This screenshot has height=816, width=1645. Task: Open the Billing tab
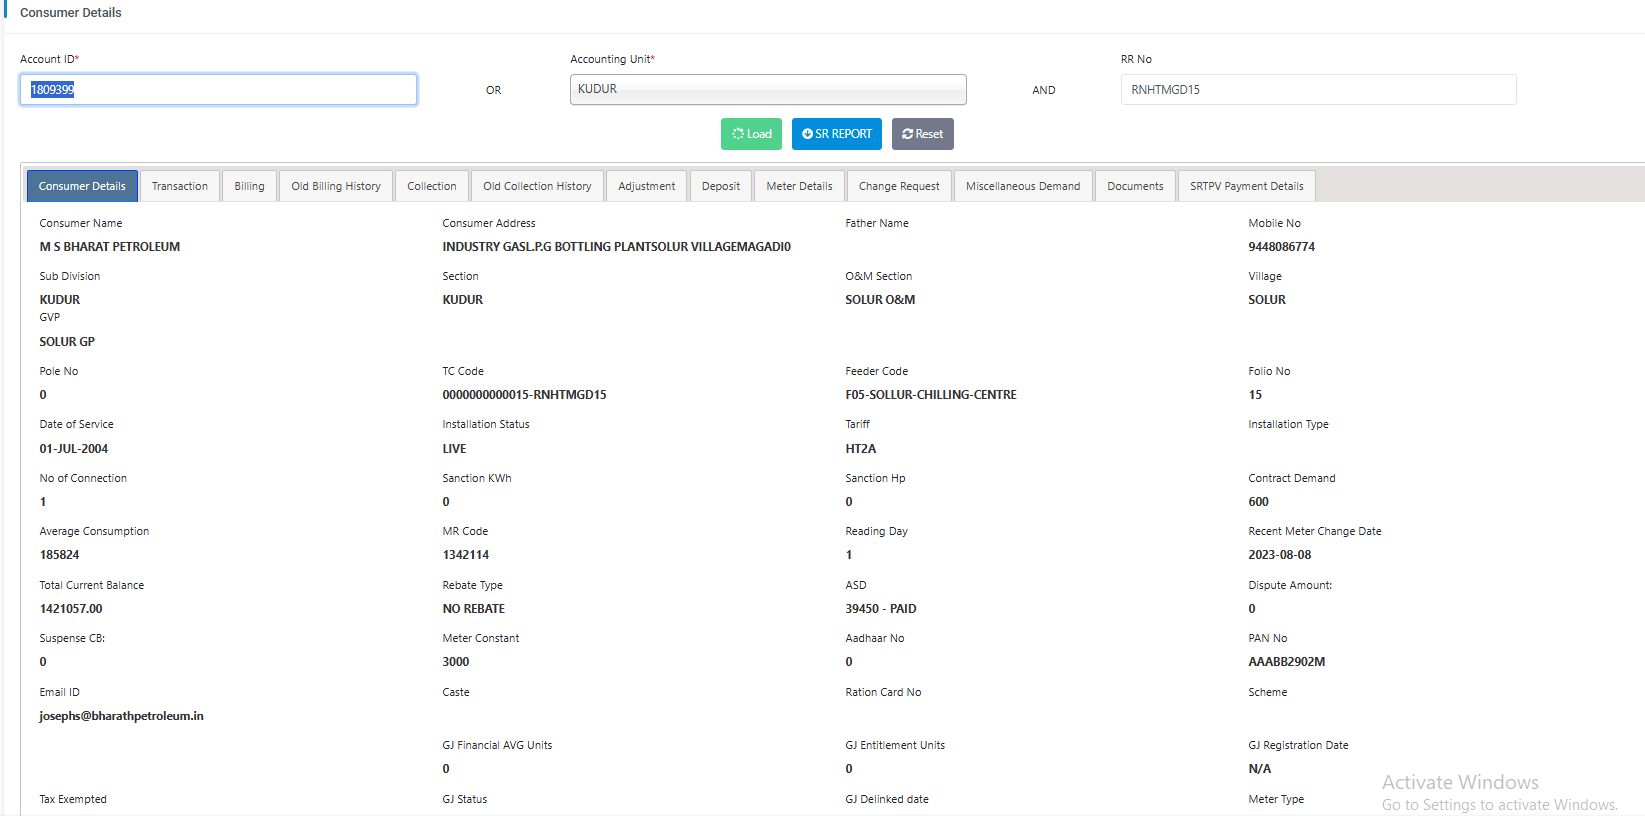(x=249, y=186)
